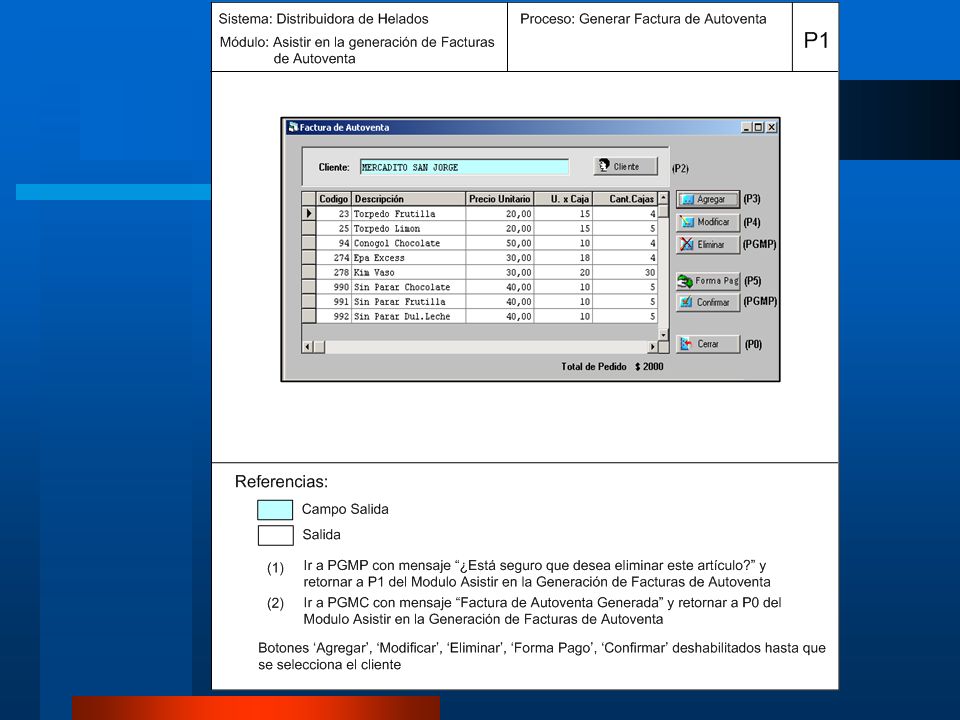Click the grid's vertical scrollbar down arrow
The height and width of the screenshot is (720, 960).
(663, 335)
